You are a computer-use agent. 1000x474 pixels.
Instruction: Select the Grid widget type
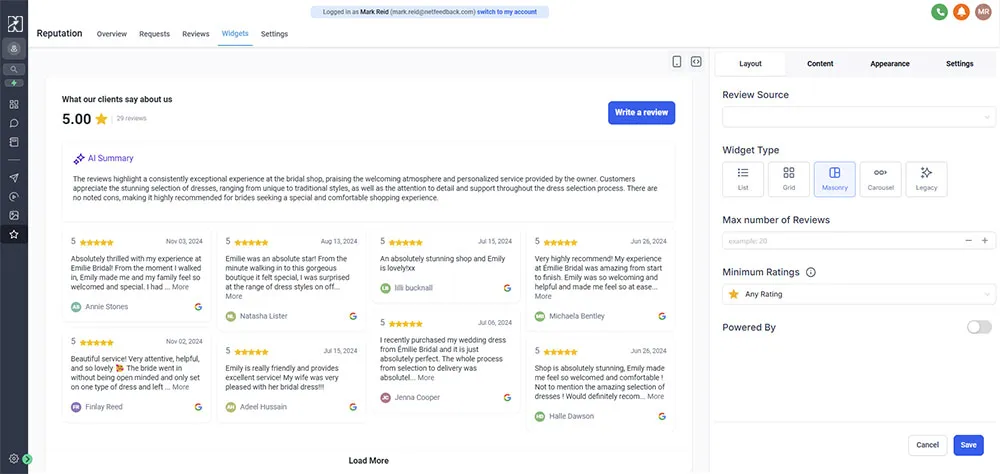pos(789,179)
